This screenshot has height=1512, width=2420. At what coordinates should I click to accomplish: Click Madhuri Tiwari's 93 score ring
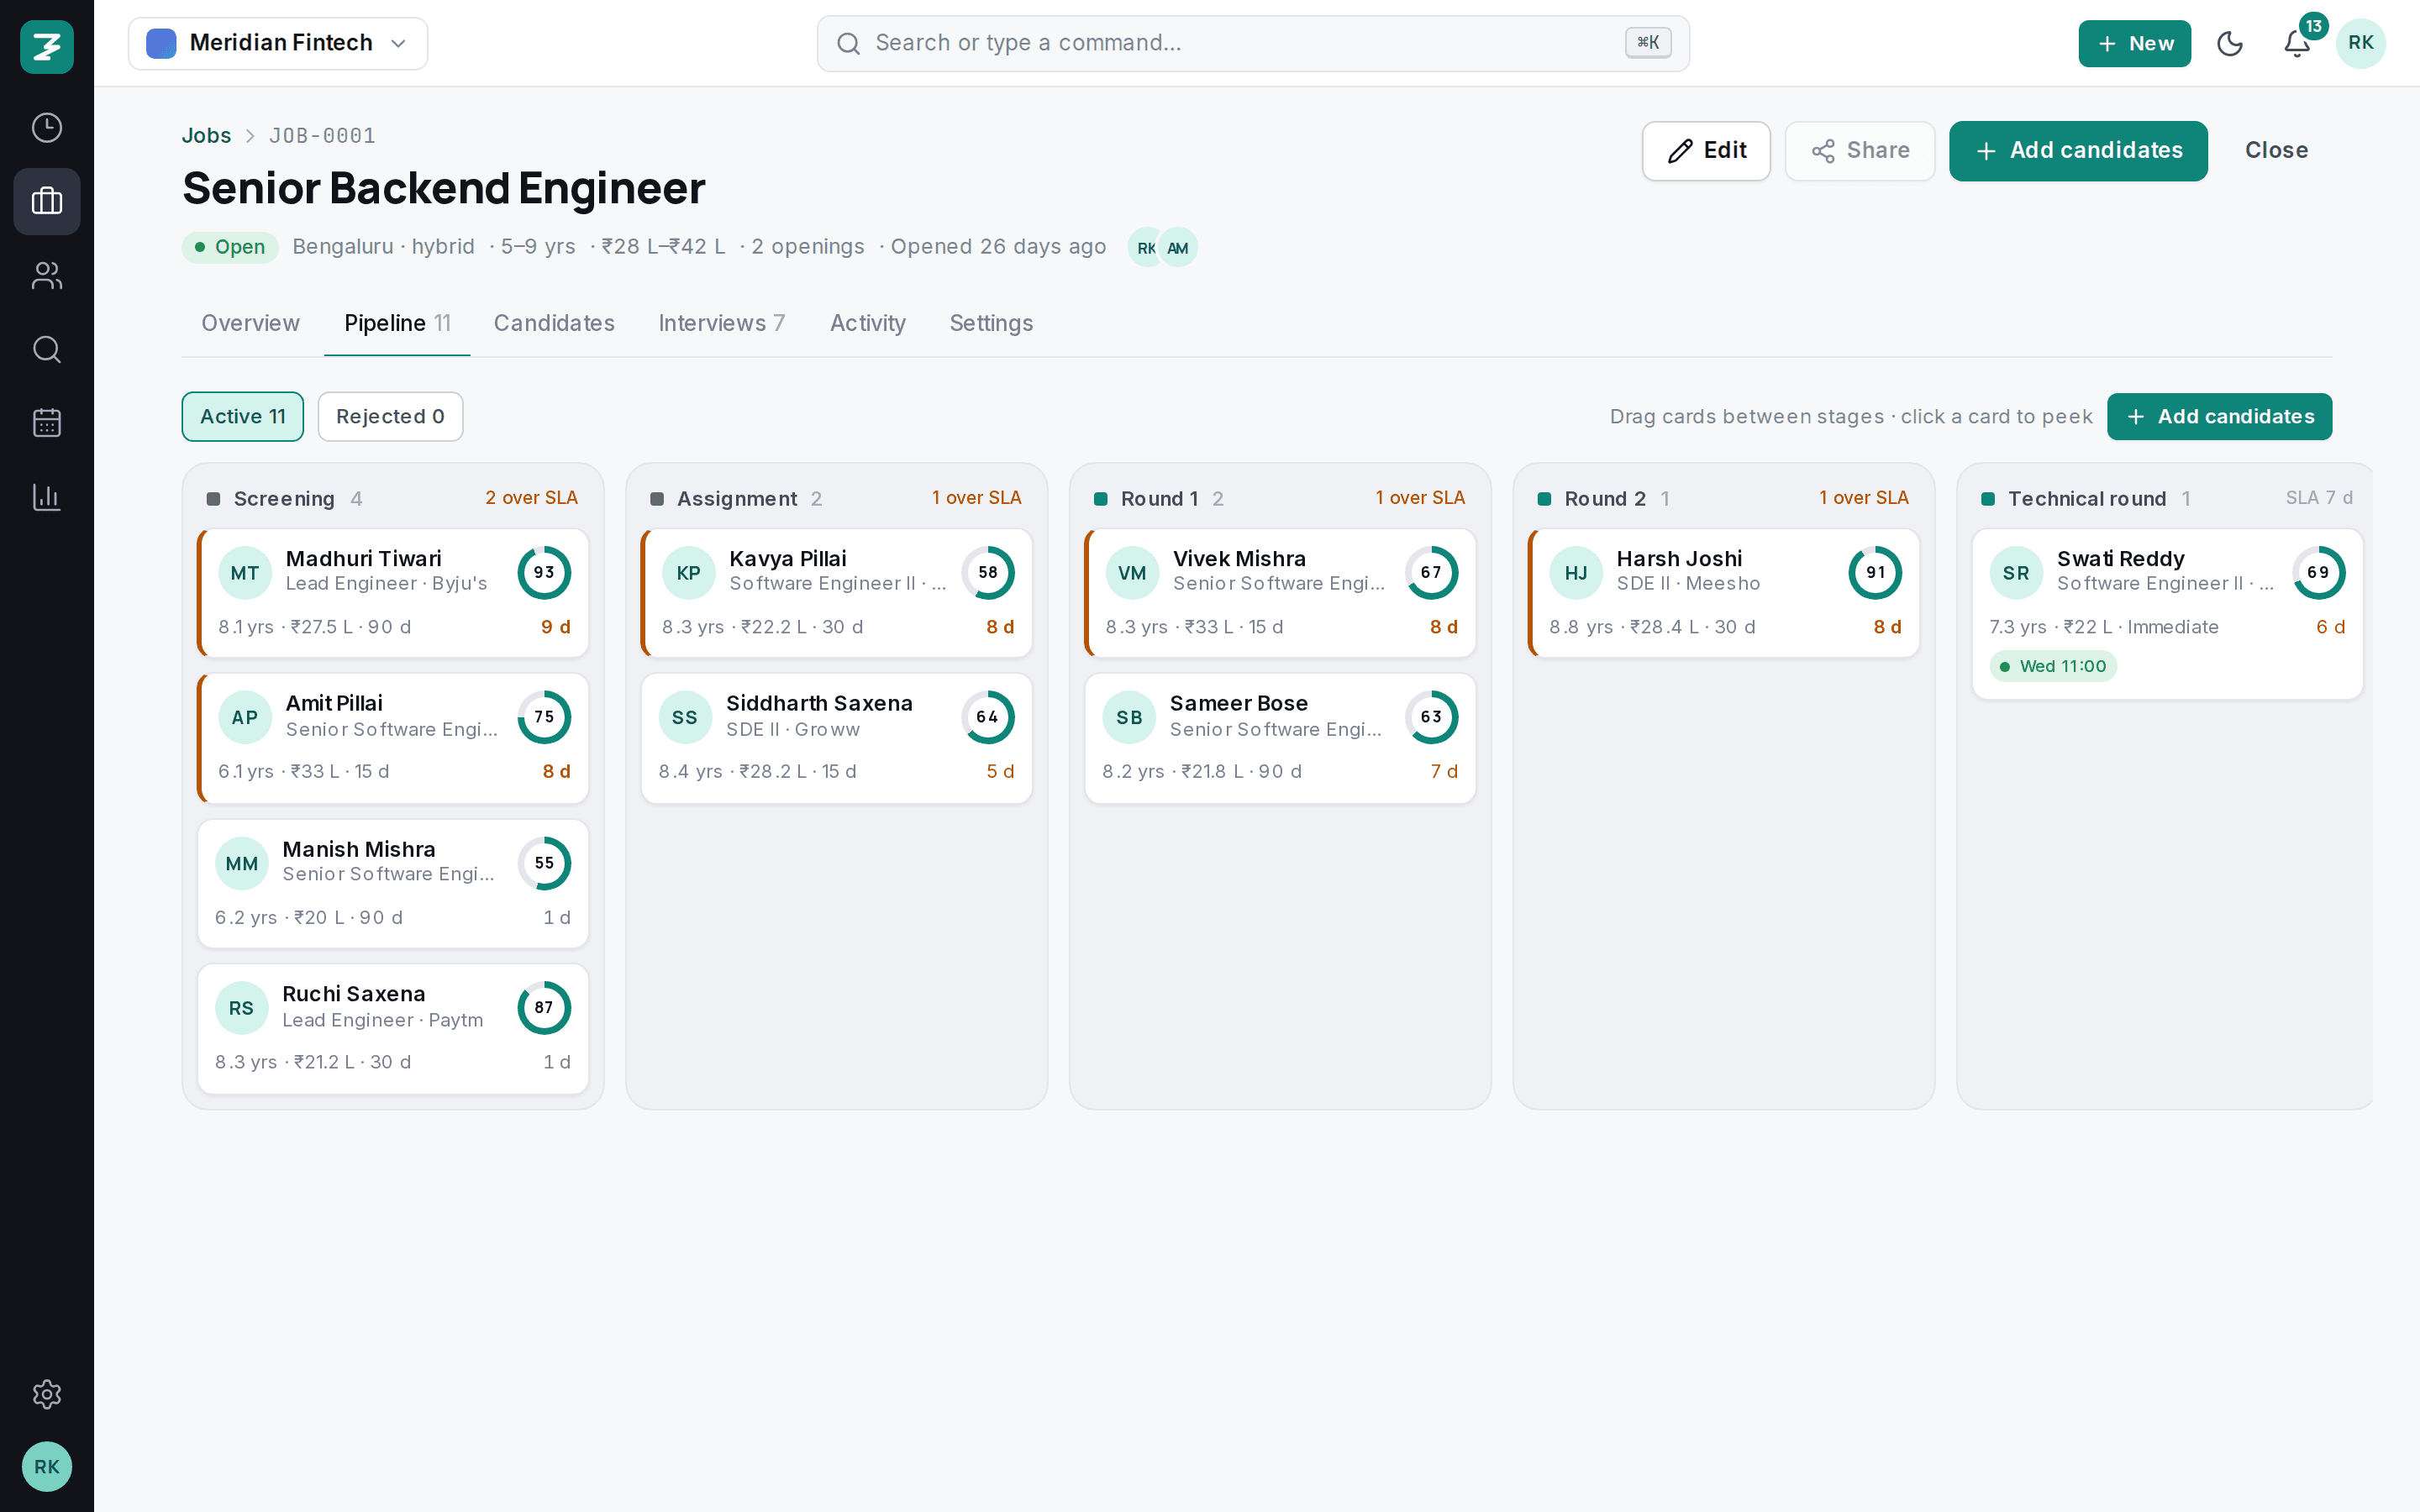click(544, 572)
